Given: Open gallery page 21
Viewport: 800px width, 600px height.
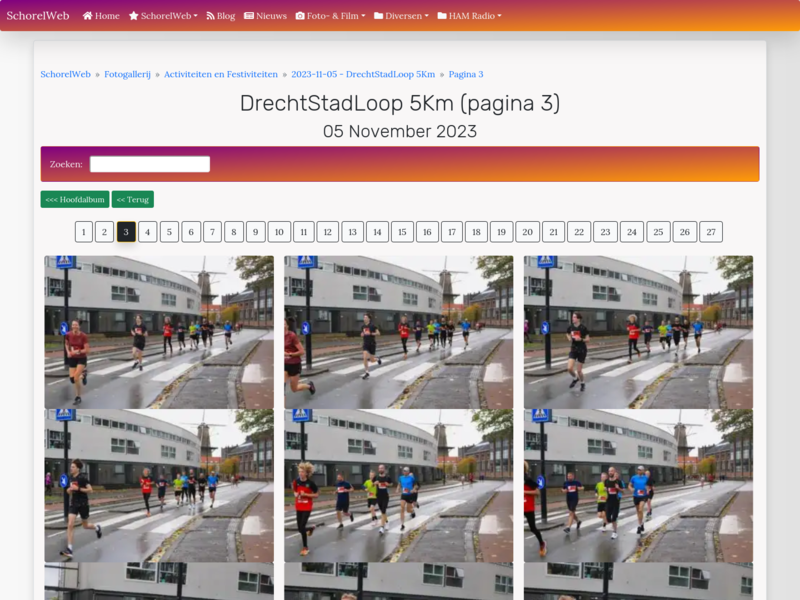Looking at the screenshot, I should (x=554, y=232).
